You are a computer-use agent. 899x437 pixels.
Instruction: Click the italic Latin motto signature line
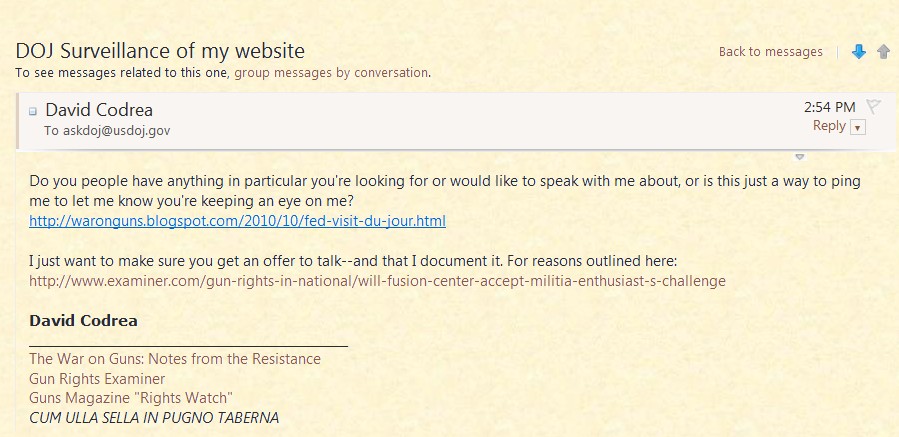click(x=154, y=417)
